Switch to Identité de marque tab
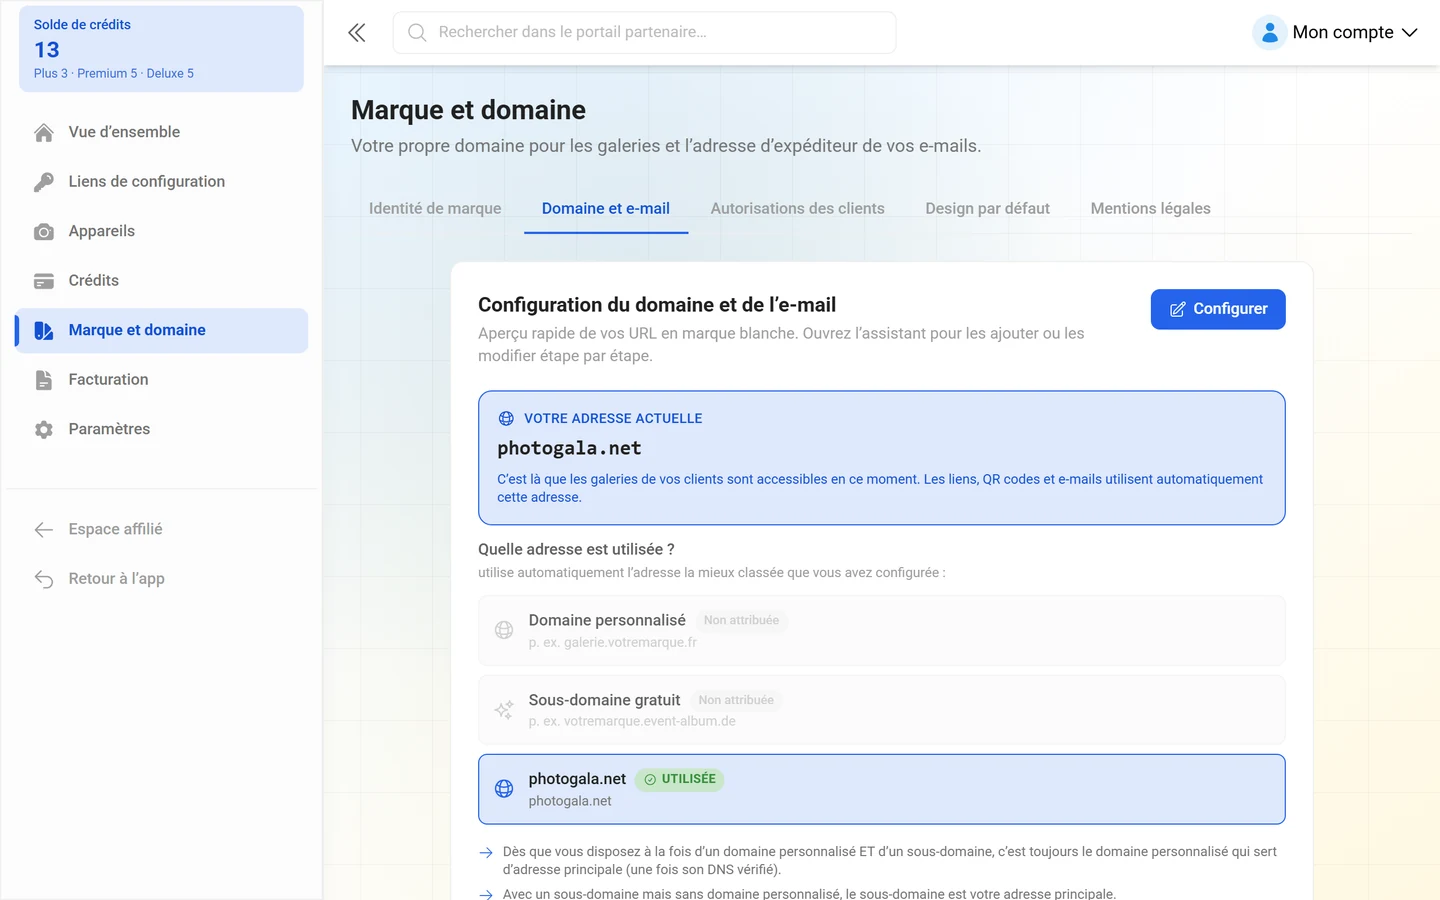 coord(435,208)
